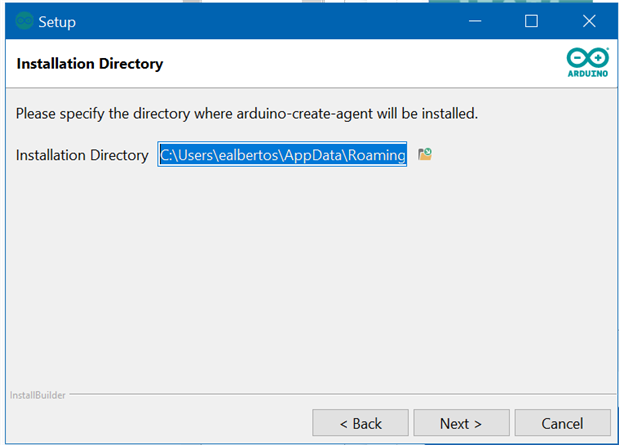Viewport: 619px width, 445px height.
Task: Click the Setup window icon in title bar
Action: click(24, 21)
